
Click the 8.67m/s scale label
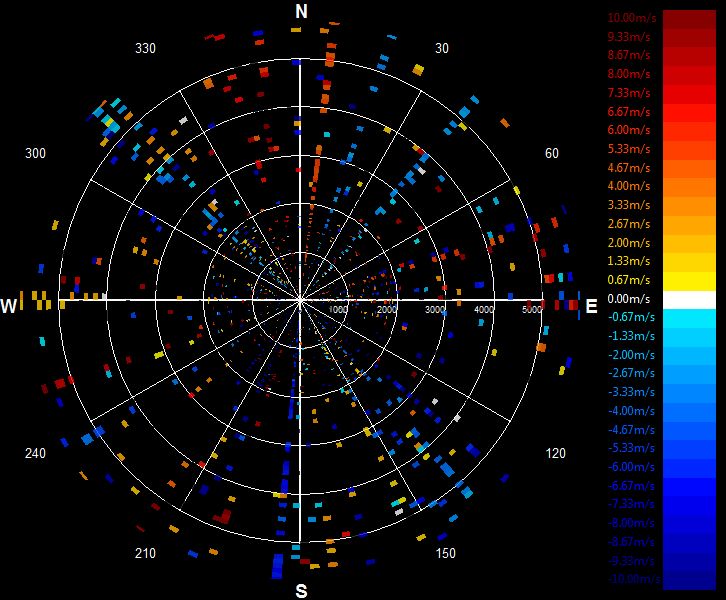coord(629,55)
